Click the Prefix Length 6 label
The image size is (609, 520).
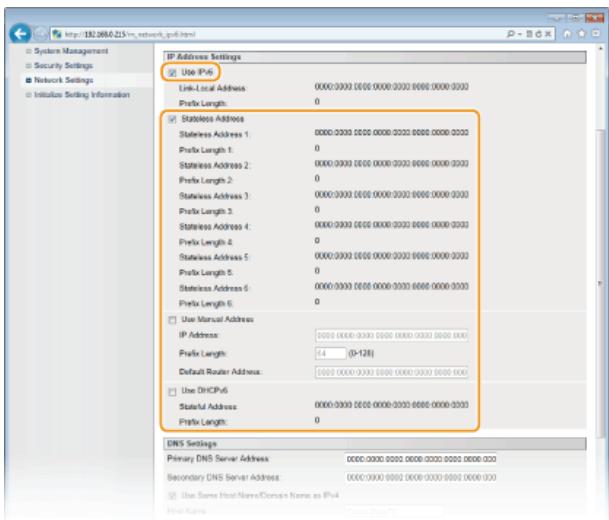point(206,303)
